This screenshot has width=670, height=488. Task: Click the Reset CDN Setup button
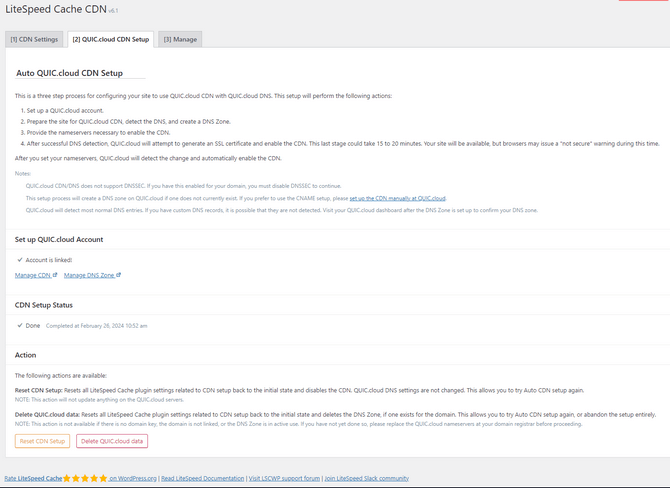(42, 441)
